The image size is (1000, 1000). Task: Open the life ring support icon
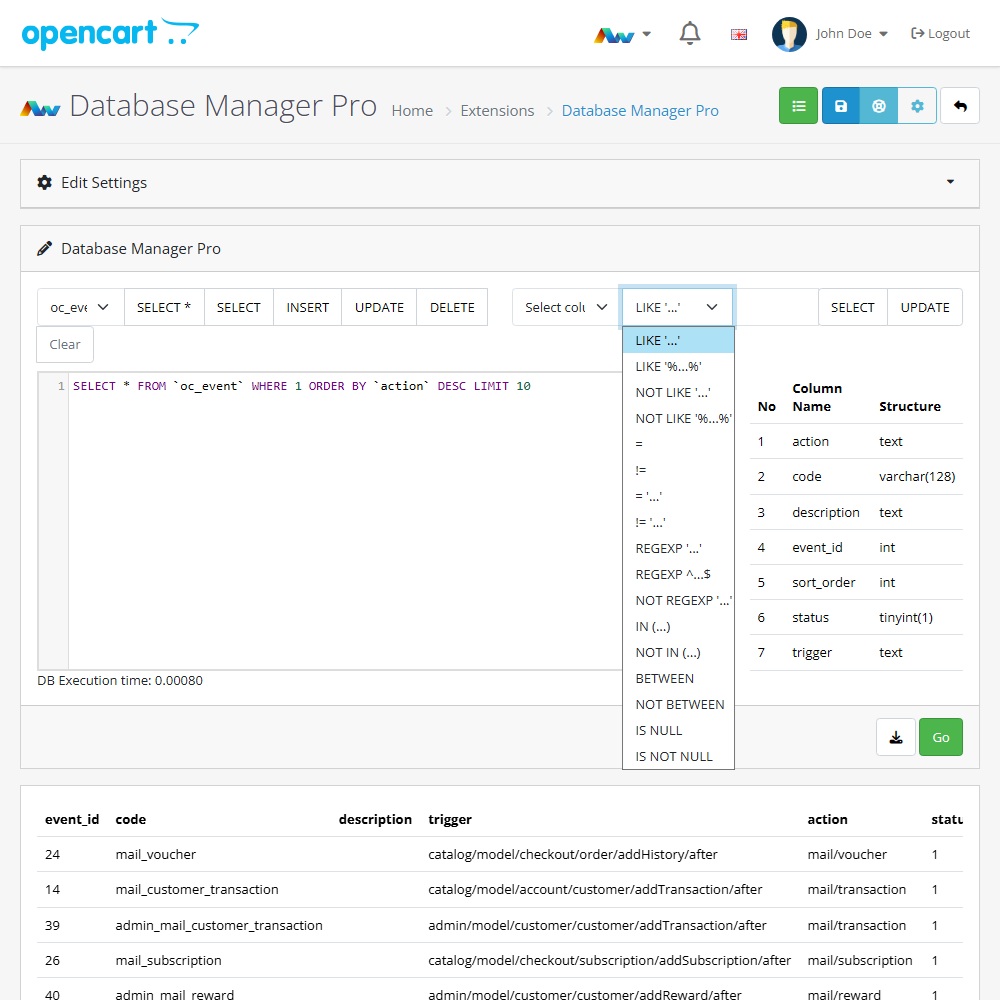(879, 106)
